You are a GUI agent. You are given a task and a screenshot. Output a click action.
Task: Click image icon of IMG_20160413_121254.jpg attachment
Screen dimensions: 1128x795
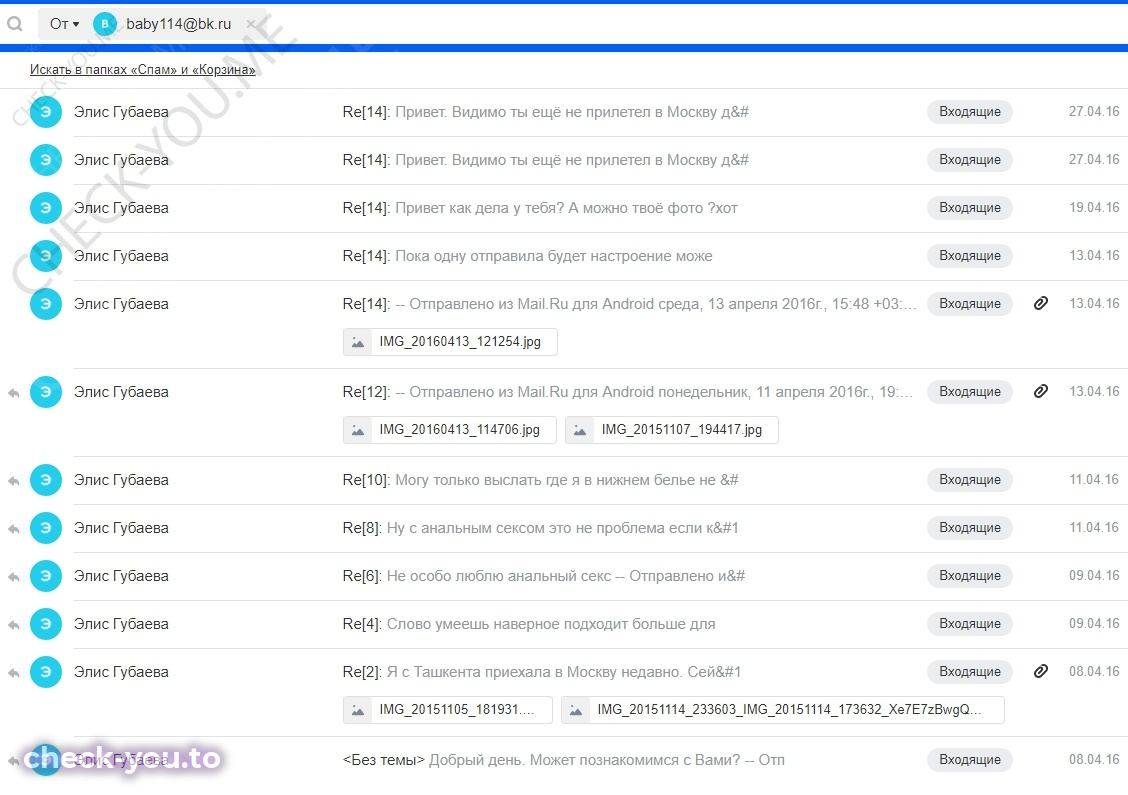[x=358, y=342]
